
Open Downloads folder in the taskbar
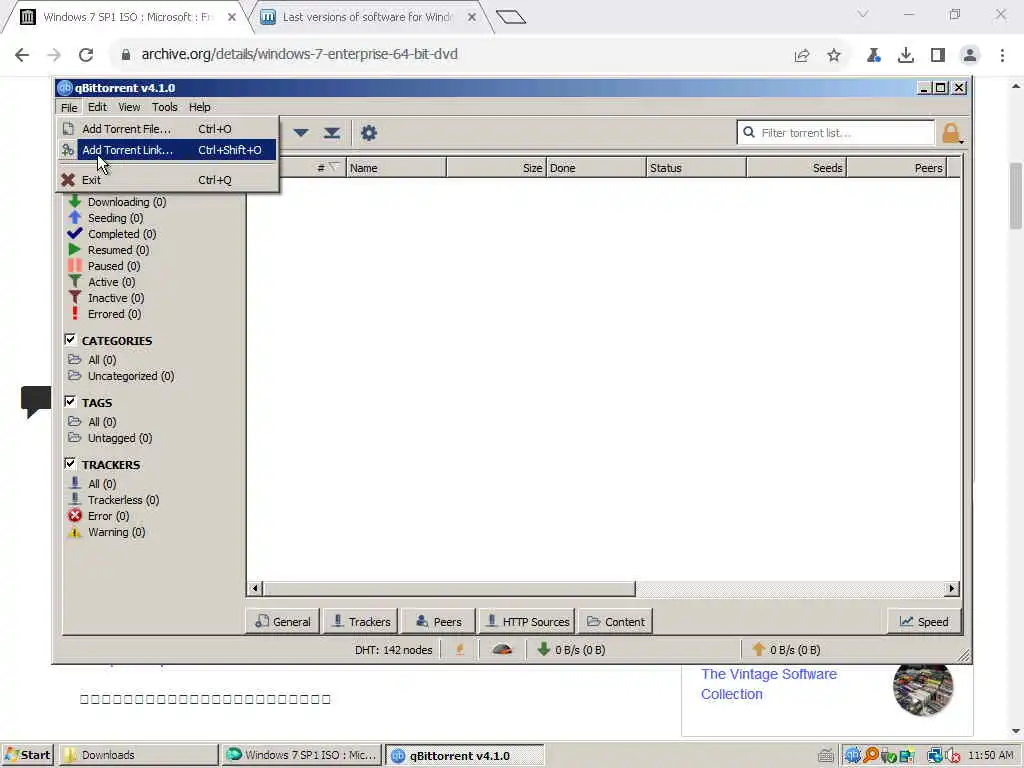[x=138, y=755]
